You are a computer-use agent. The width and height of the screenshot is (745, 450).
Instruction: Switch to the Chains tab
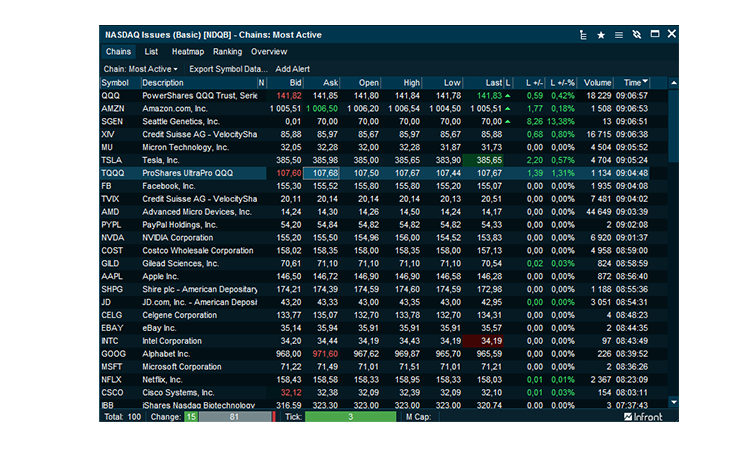tap(118, 52)
